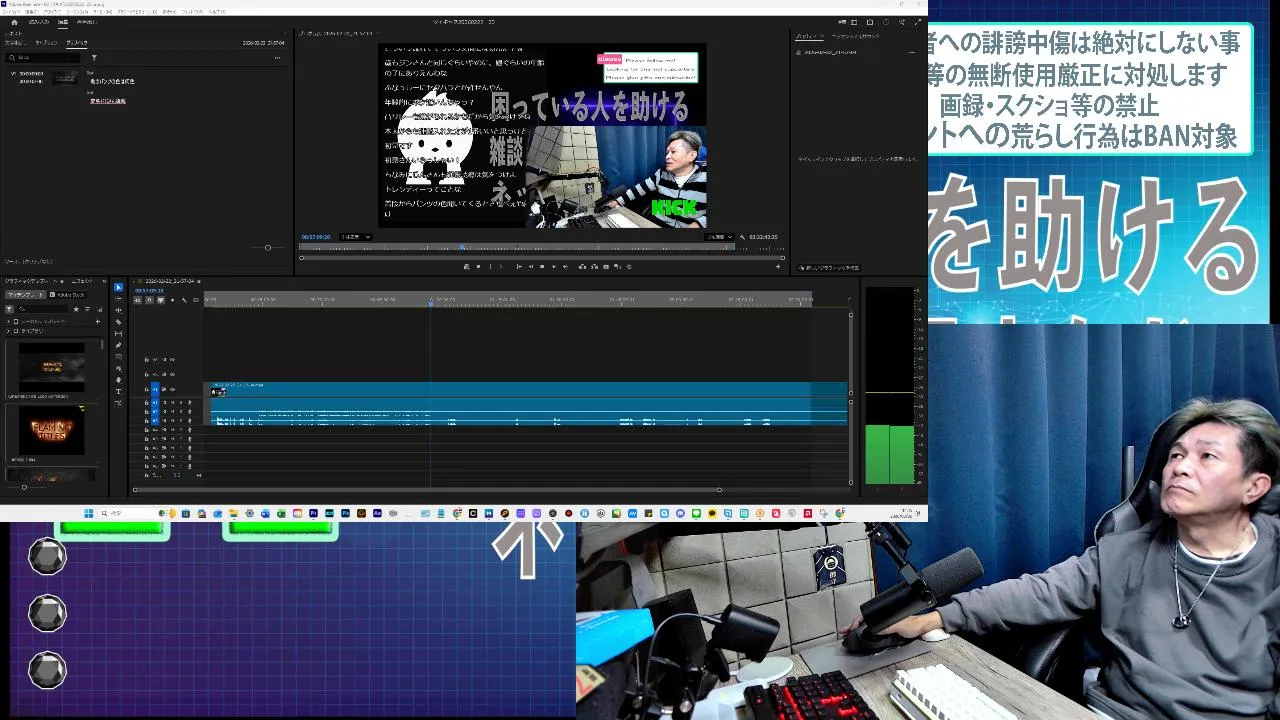The height and width of the screenshot is (720, 1280).
Task: Lock the V1 video track
Action: point(146,389)
